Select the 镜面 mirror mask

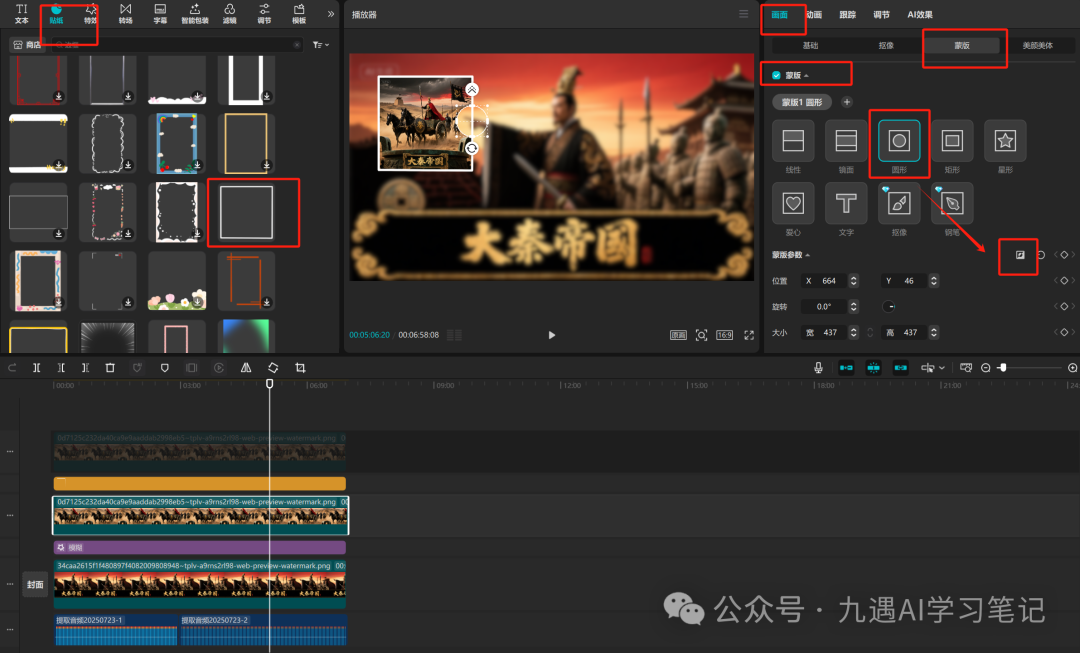846,141
